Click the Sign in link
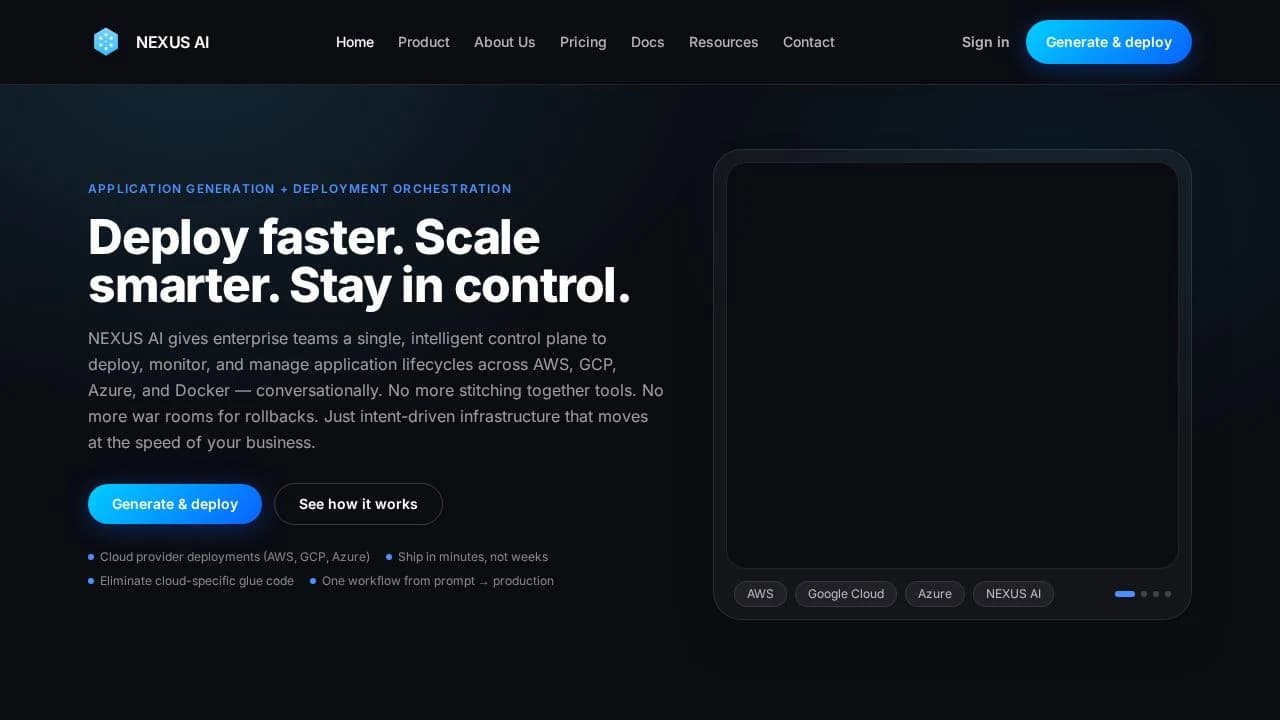 coord(985,42)
